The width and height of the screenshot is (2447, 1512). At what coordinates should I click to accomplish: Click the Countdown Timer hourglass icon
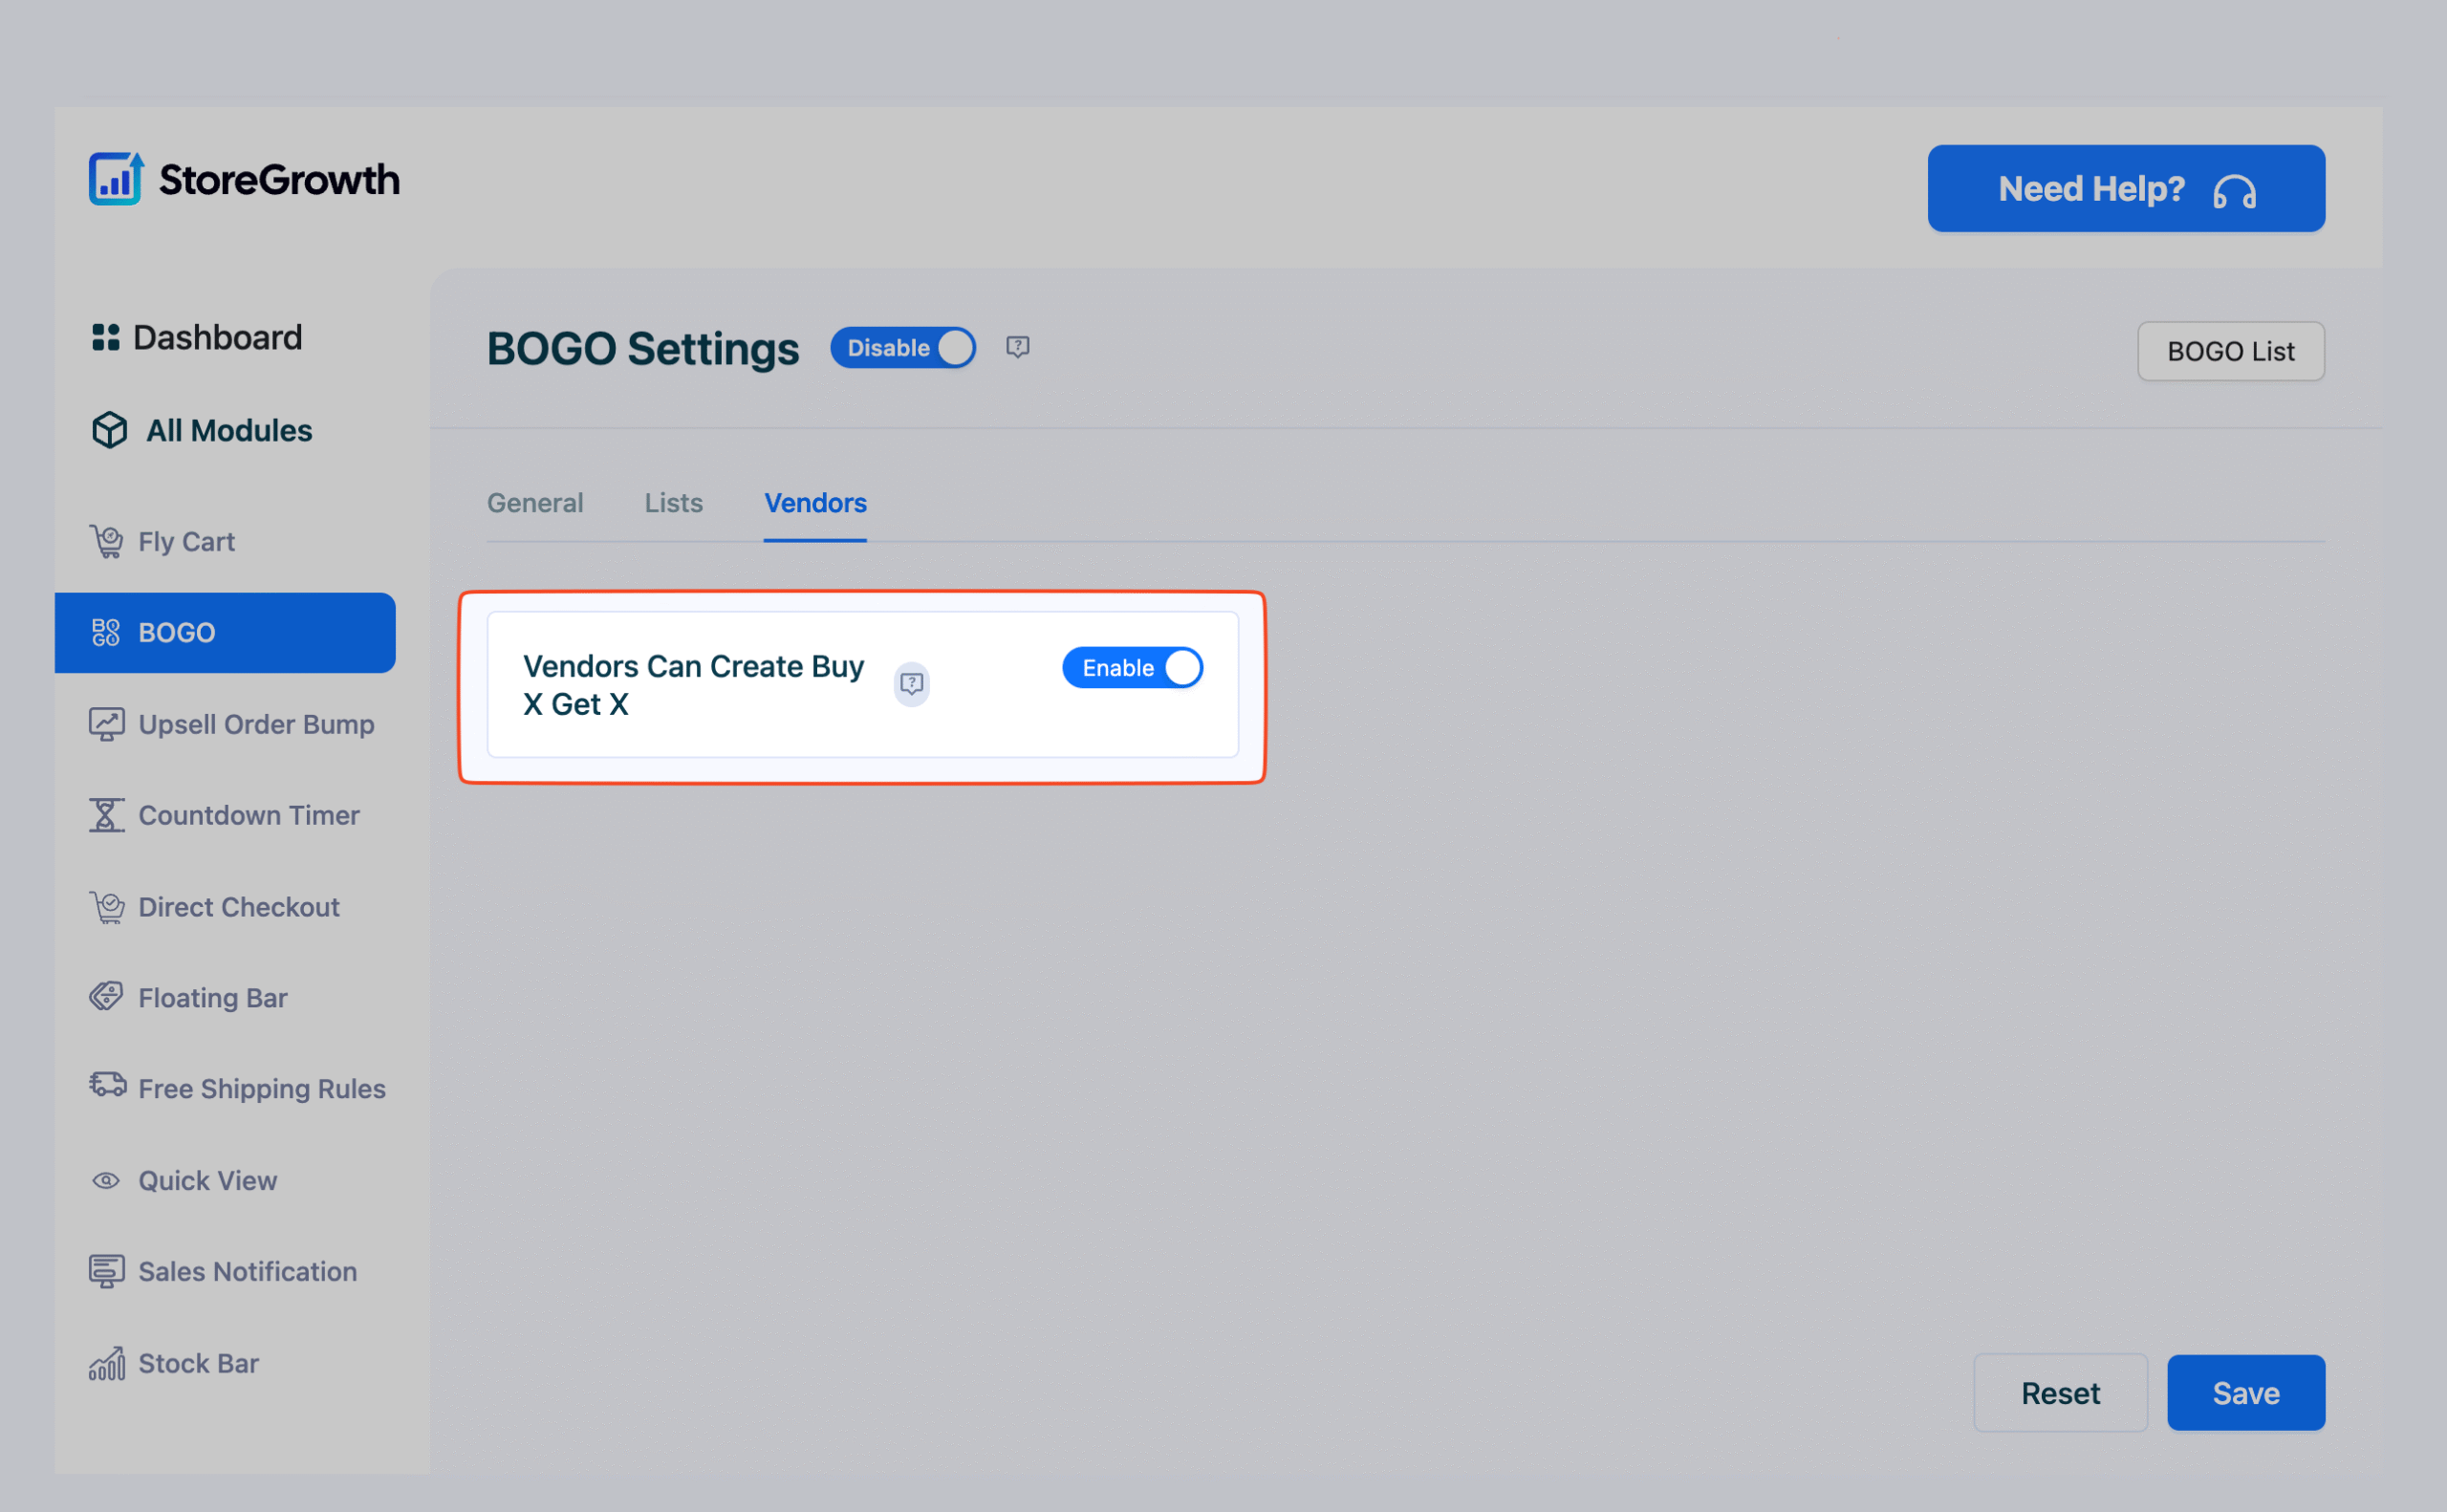tap(107, 815)
